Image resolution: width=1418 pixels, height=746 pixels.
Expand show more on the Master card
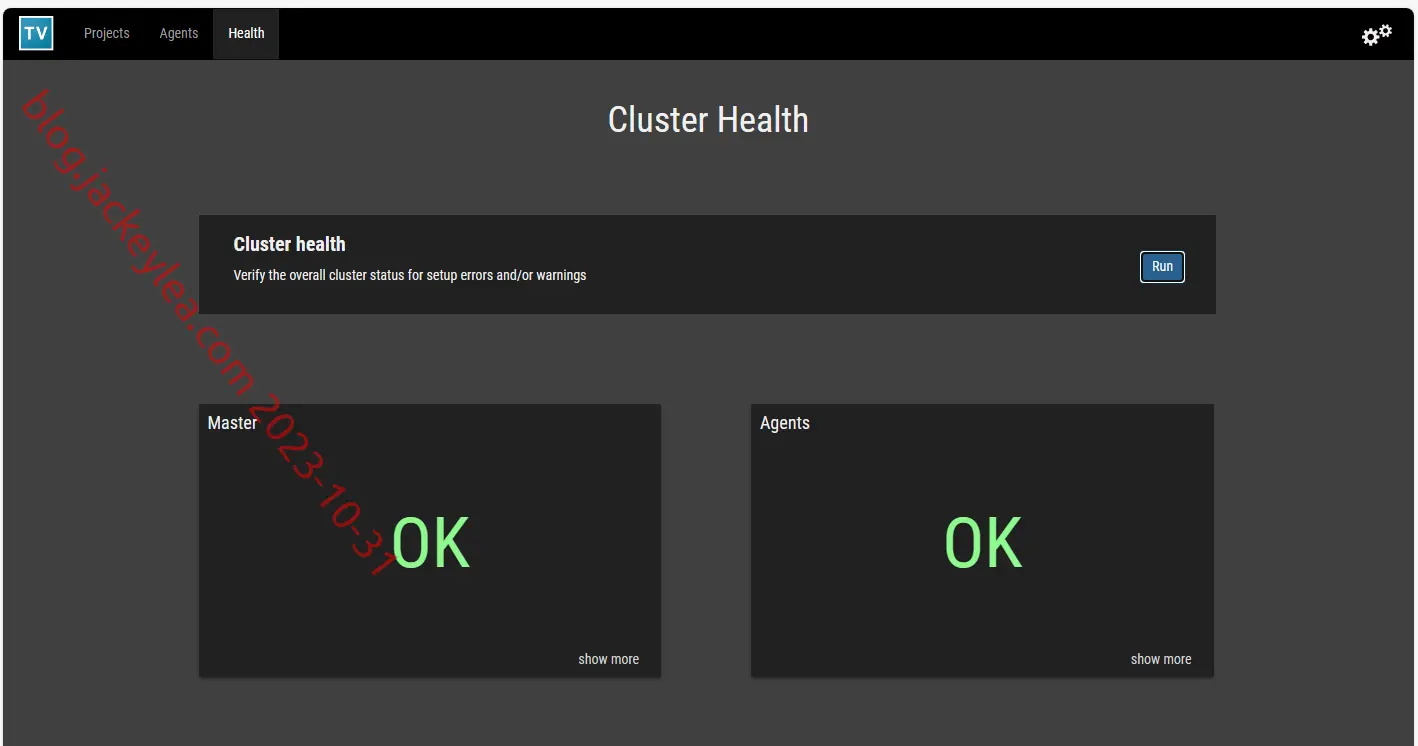click(608, 659)
